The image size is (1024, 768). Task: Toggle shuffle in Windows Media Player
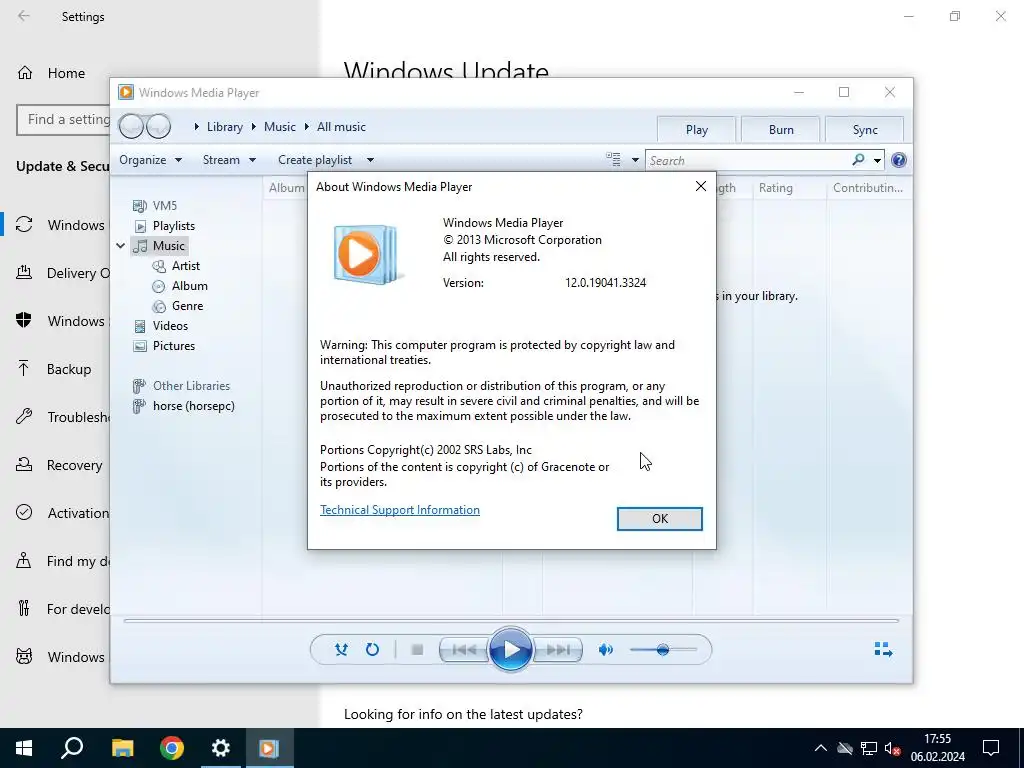point(341,649)
